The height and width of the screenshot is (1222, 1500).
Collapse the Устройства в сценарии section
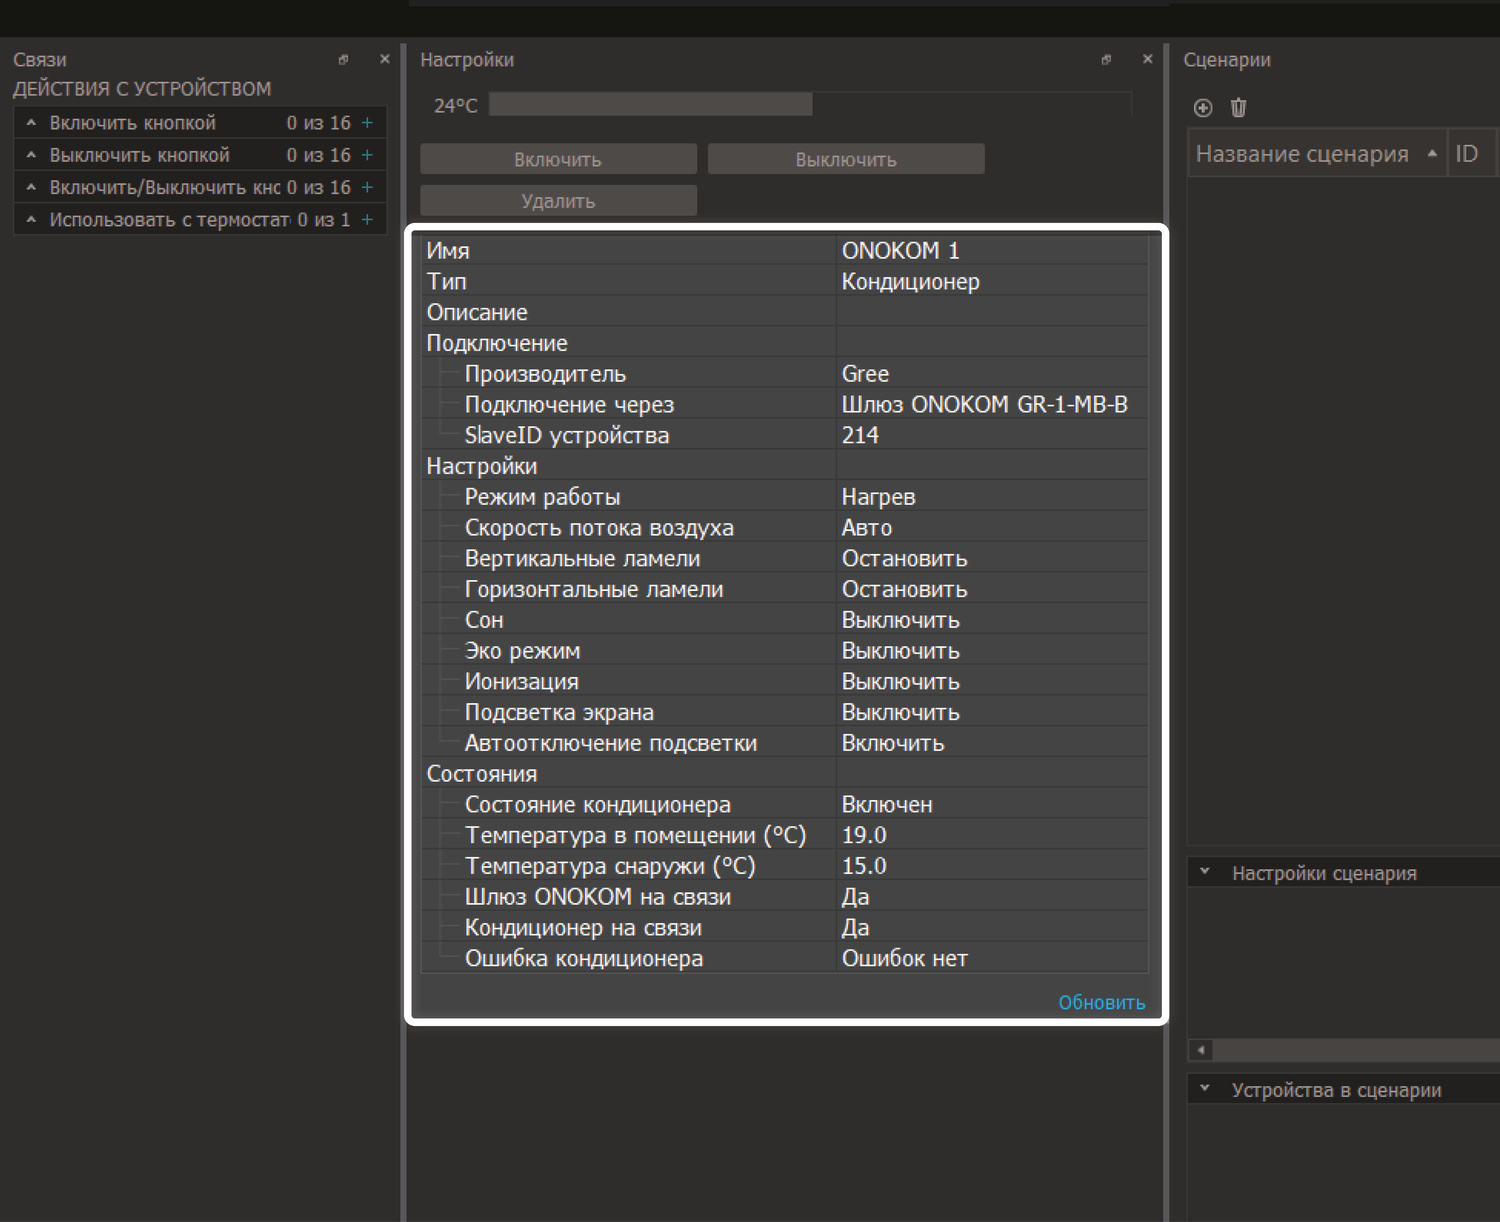point(1205,1089)
